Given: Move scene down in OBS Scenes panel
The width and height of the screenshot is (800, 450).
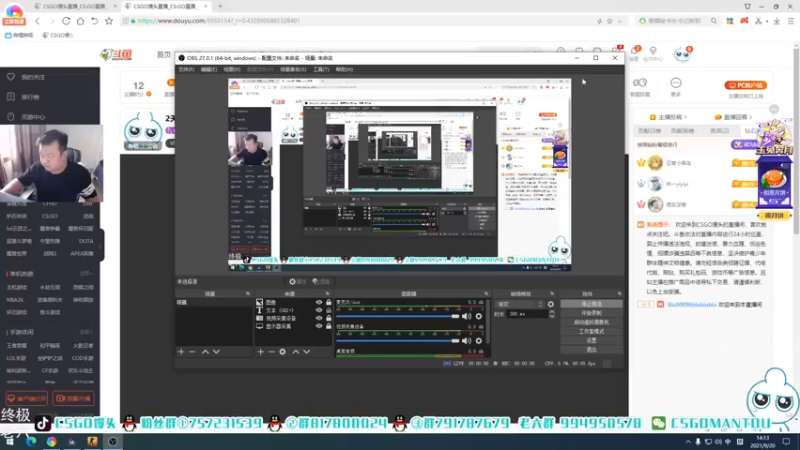Looking at the screenshot, I should (216, 352).
